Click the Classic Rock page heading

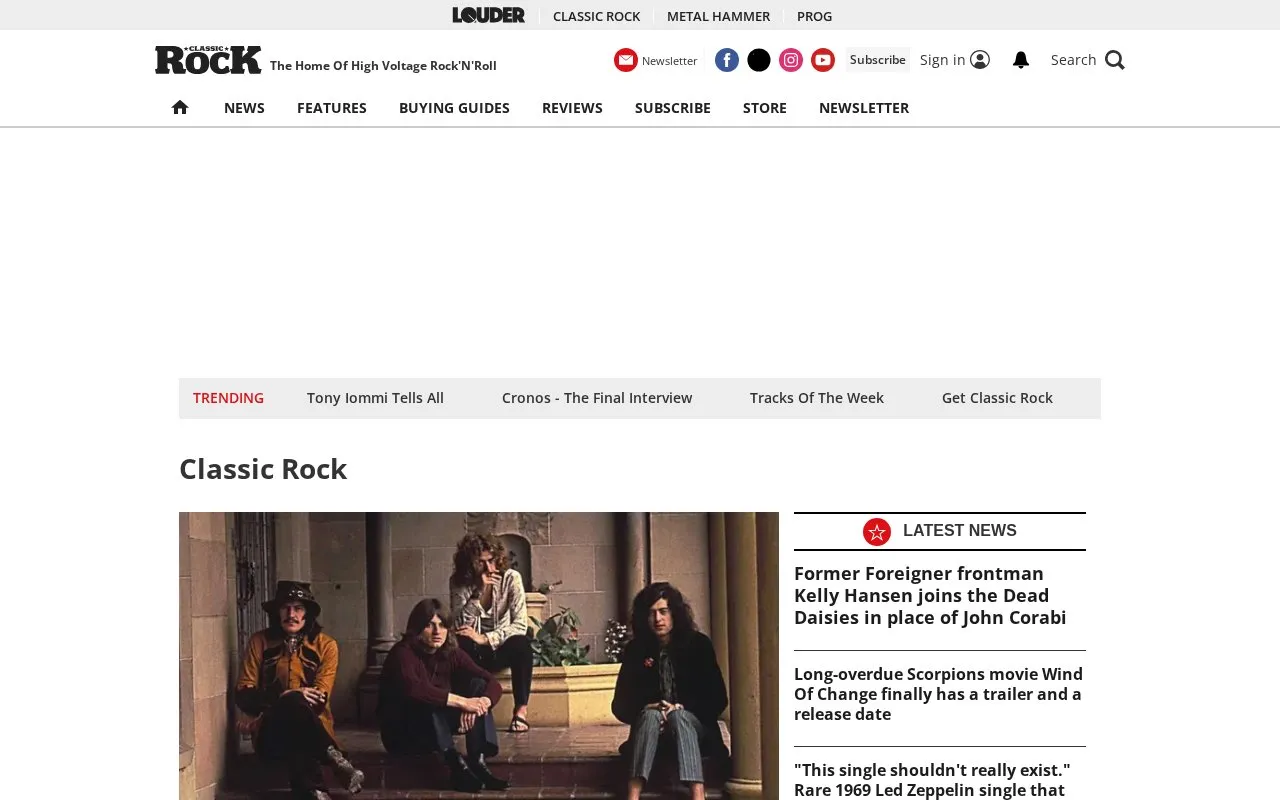pyautogui.click(x=263, y=469)
